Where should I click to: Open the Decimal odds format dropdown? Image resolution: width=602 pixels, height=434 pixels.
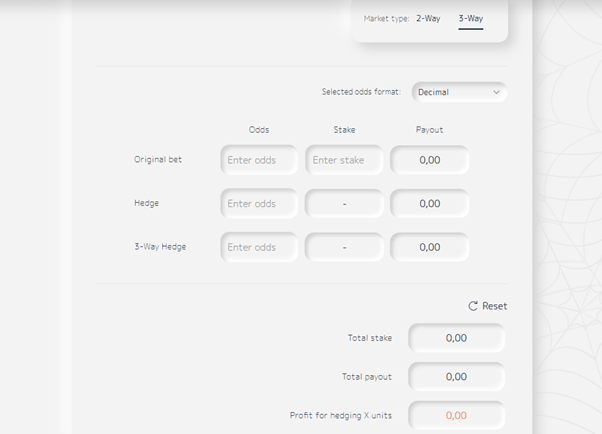point(459,92)
